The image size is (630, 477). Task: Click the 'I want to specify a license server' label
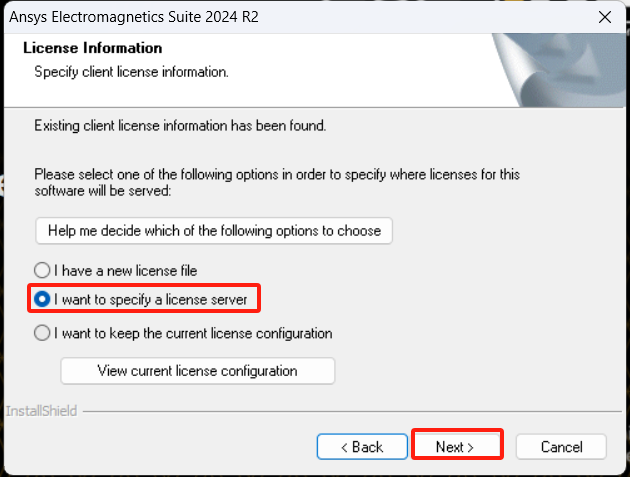(x=151, y=300)
